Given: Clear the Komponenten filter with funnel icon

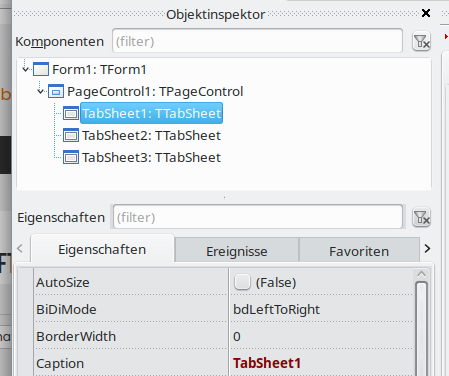Looking at the screenshot, I should (x=421, y=41).
